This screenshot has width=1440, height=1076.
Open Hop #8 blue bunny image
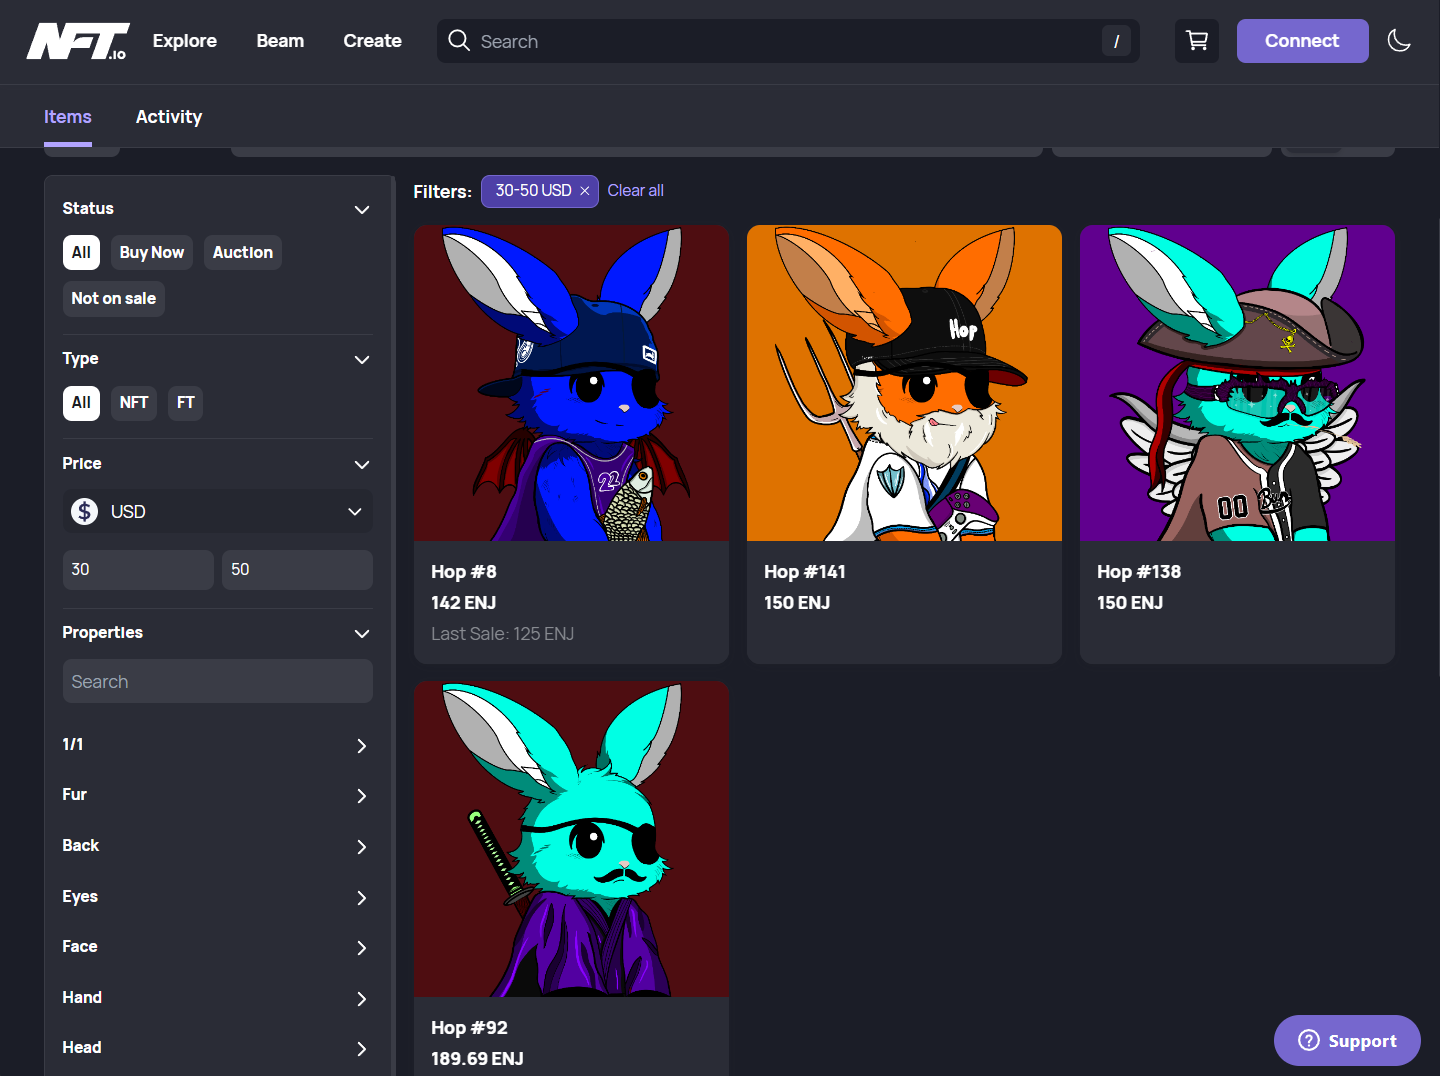click(x=571, y=383)
